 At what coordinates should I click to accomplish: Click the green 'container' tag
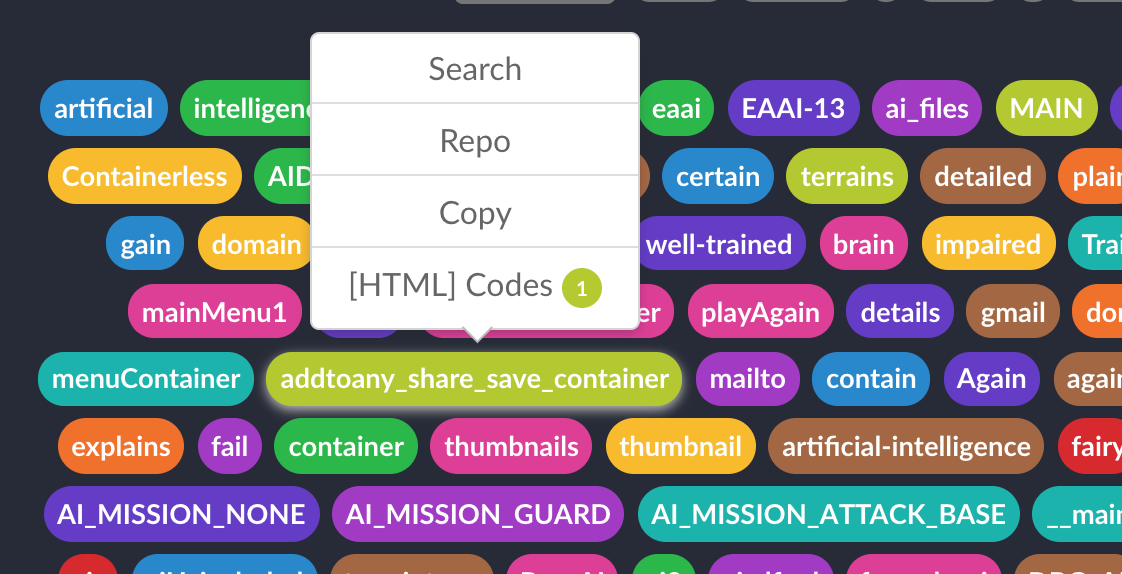click(x=346, y=447)
